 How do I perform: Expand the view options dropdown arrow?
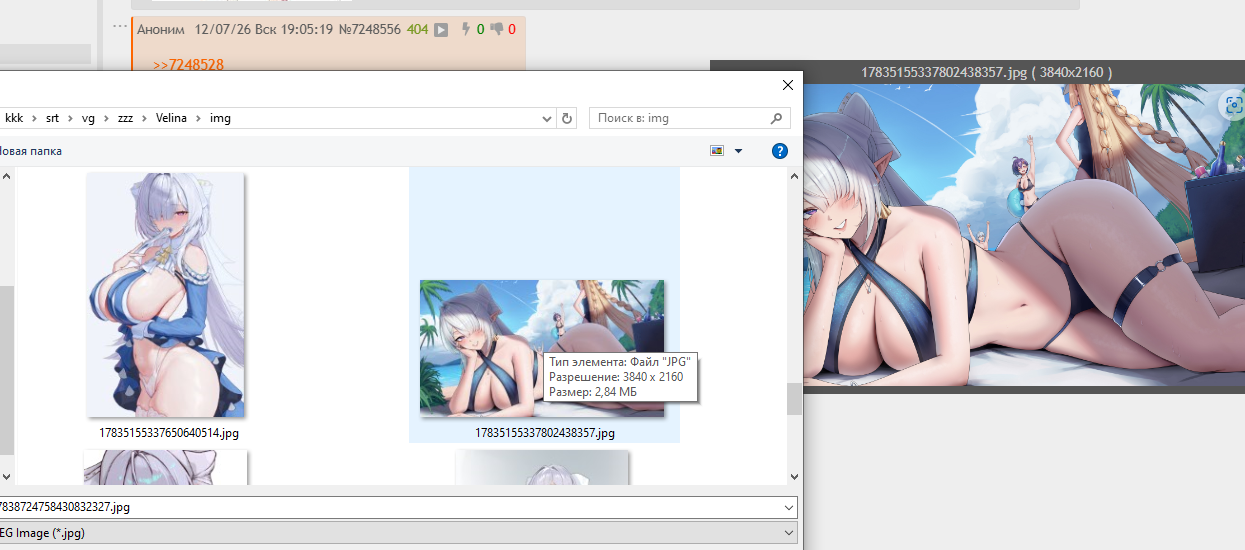(x=739, y=151)
